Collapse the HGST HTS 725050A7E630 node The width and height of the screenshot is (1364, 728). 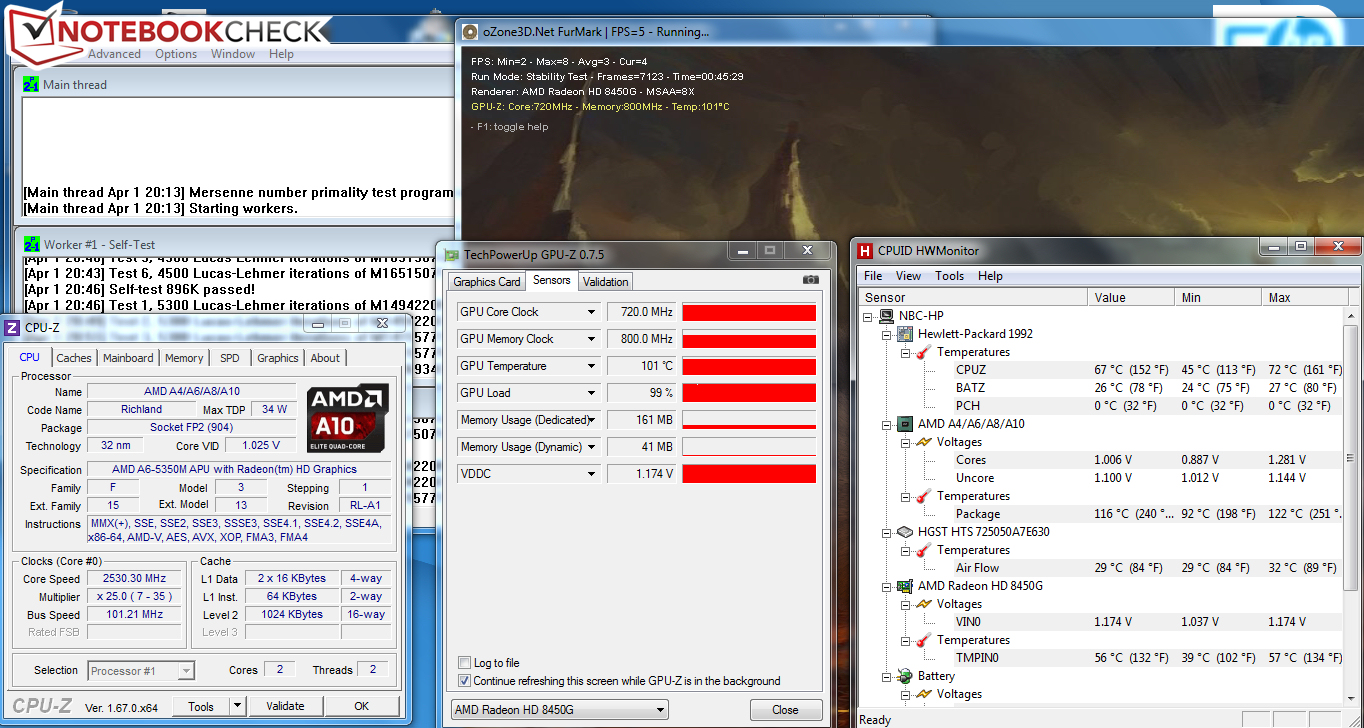click(885, 532)
